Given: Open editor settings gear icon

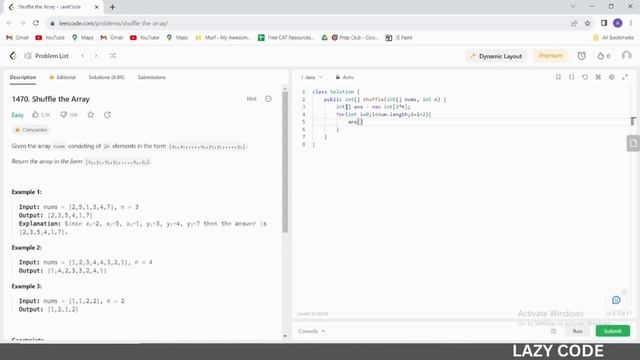Looking at the screenshot, I should point(611,77).
